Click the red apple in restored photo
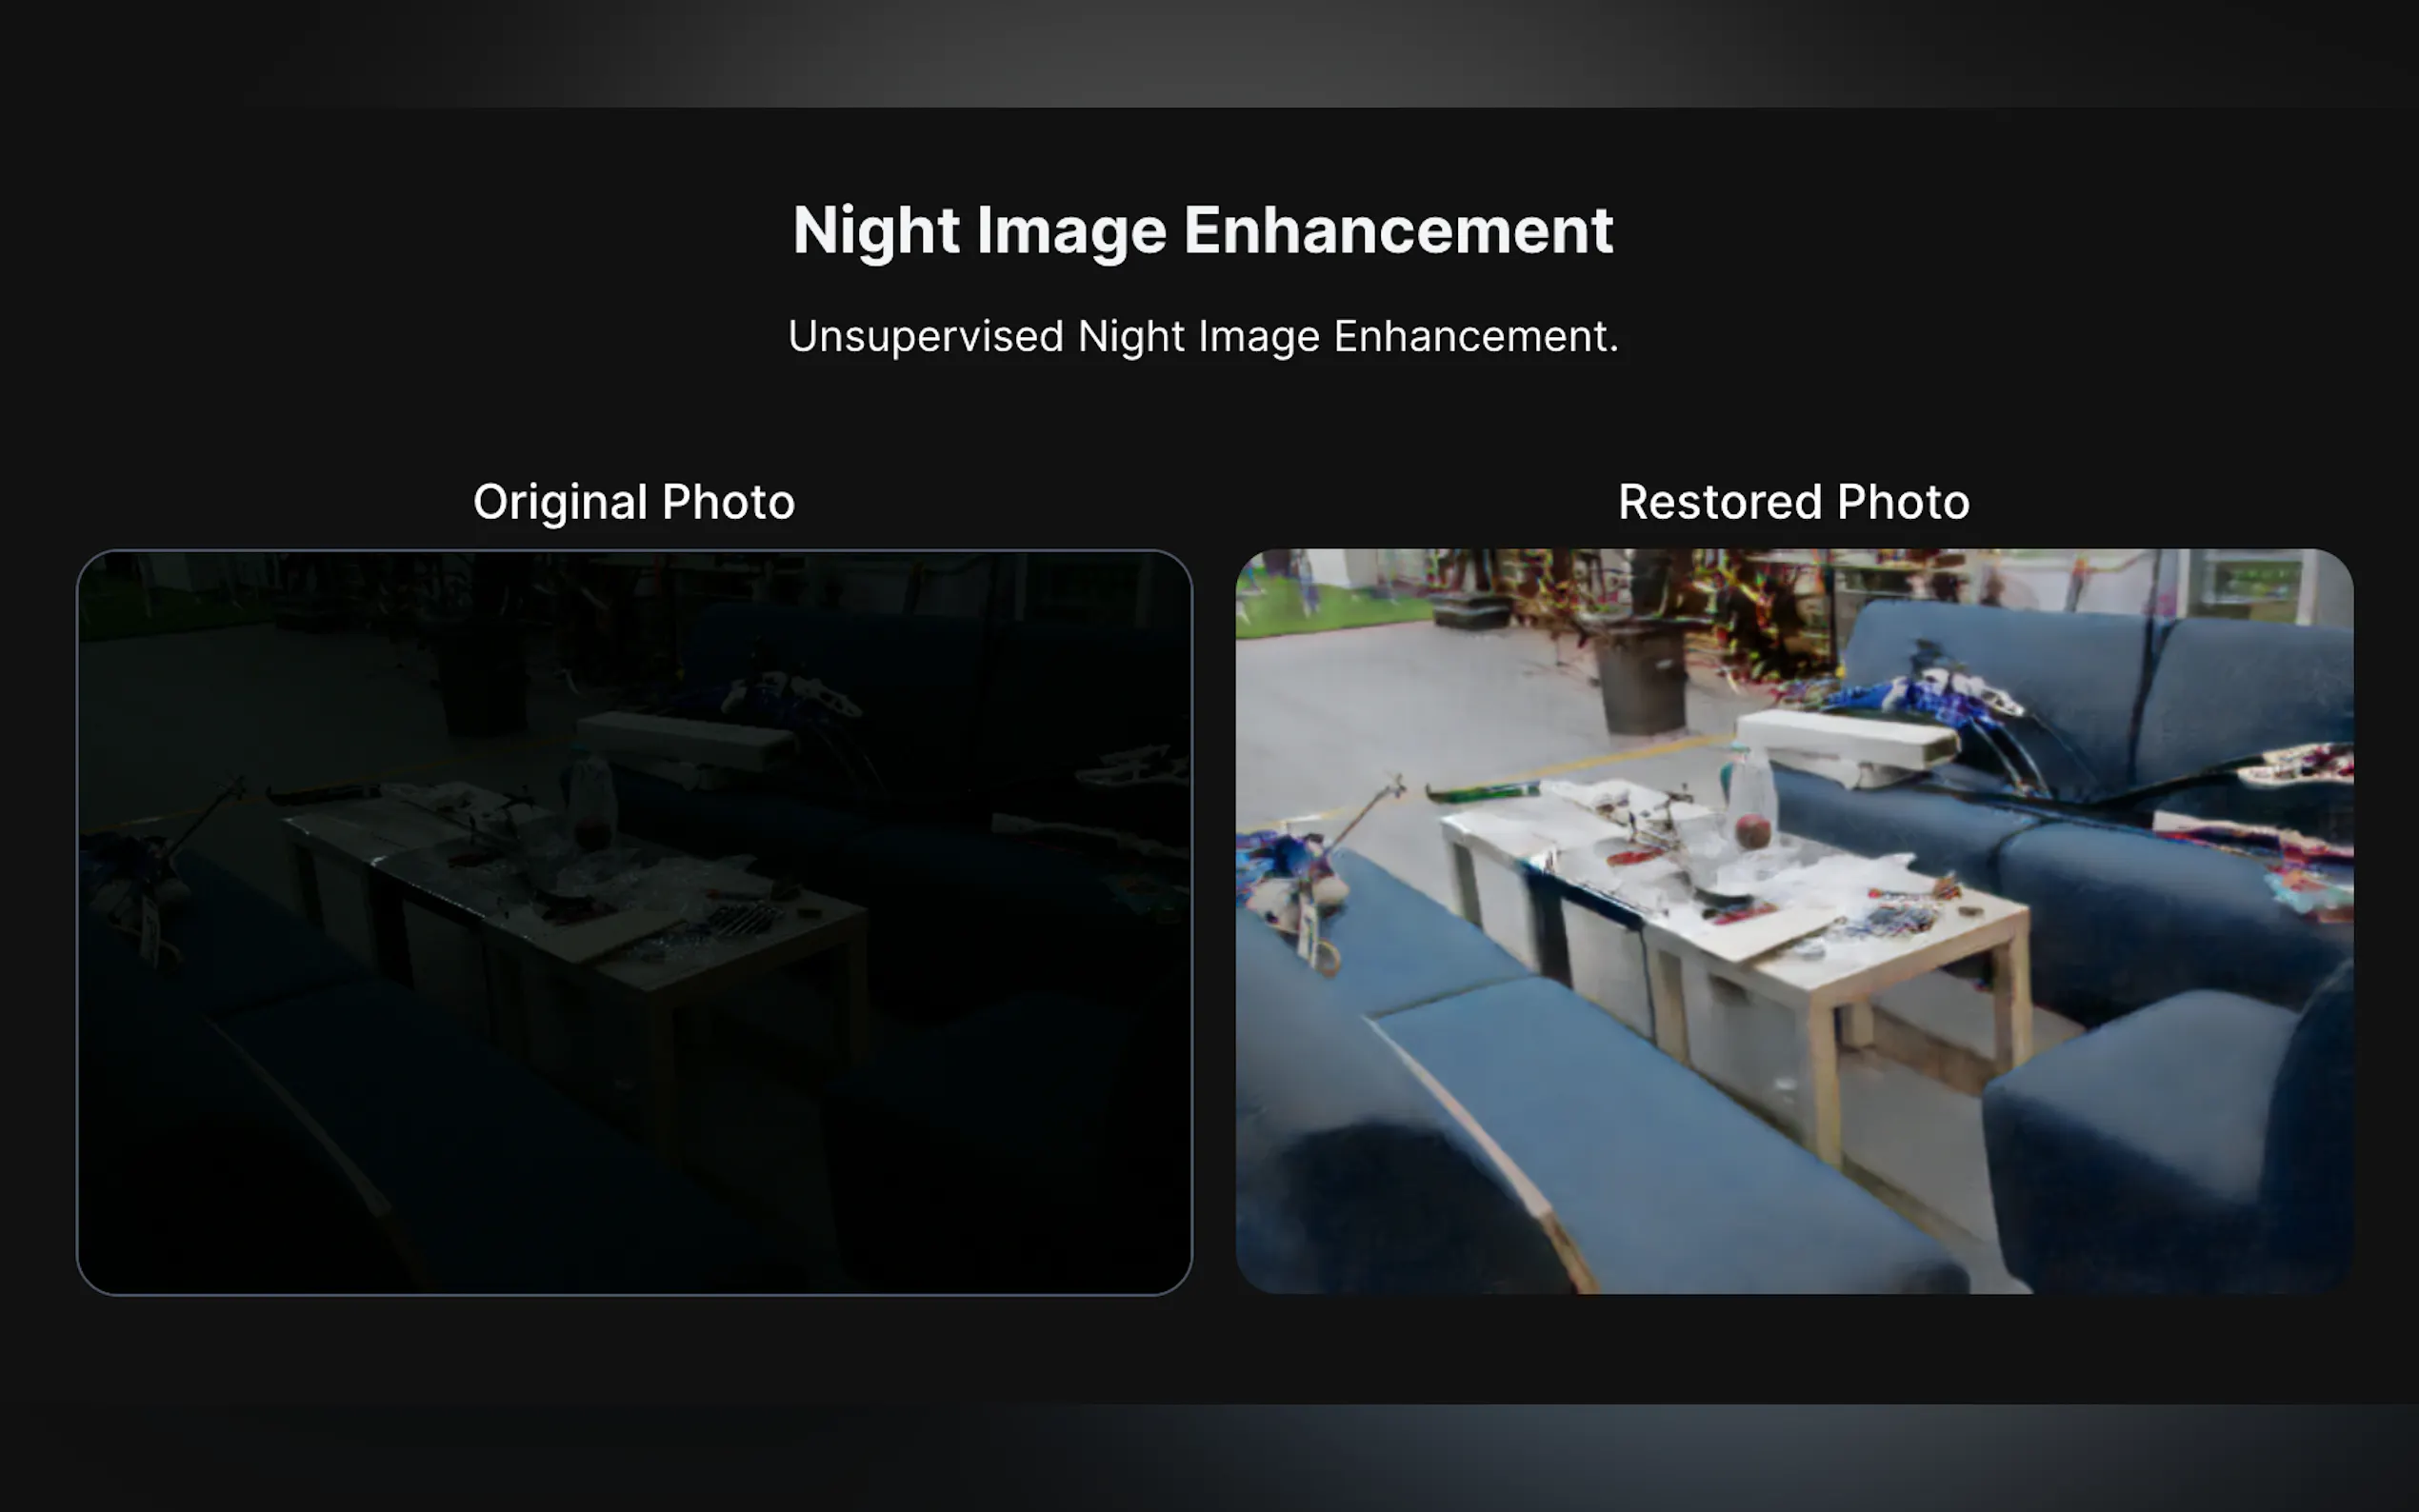The height and width of the screenshot is (1512, 2419). point(1752,830)
